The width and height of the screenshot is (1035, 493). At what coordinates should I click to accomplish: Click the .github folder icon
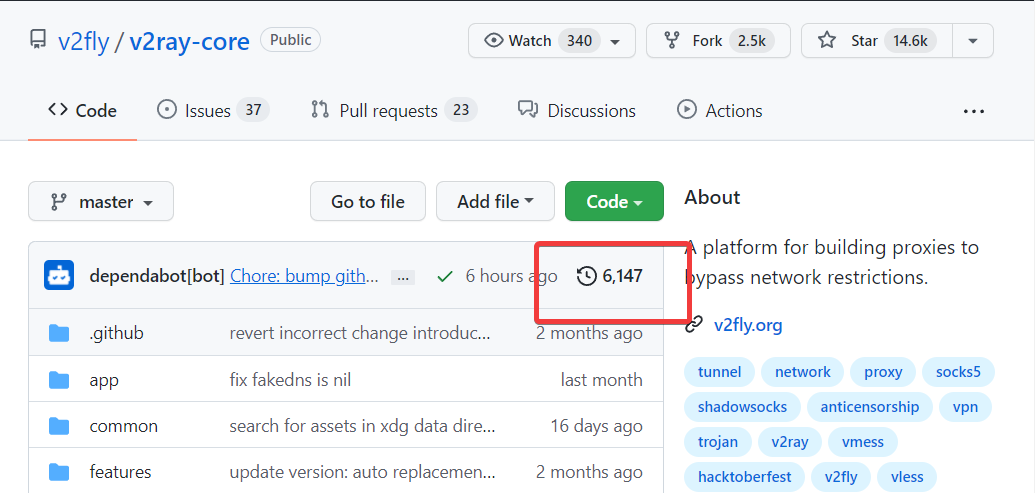[59, 333]
